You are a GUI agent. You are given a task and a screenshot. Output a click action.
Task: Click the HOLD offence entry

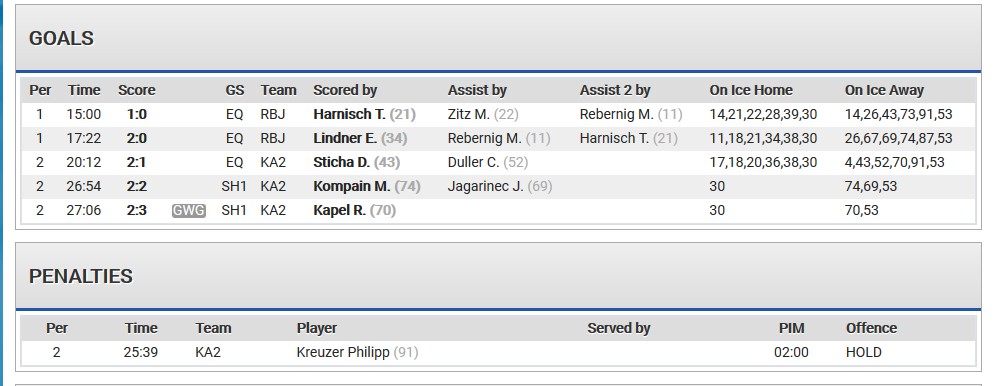point(863,352)
